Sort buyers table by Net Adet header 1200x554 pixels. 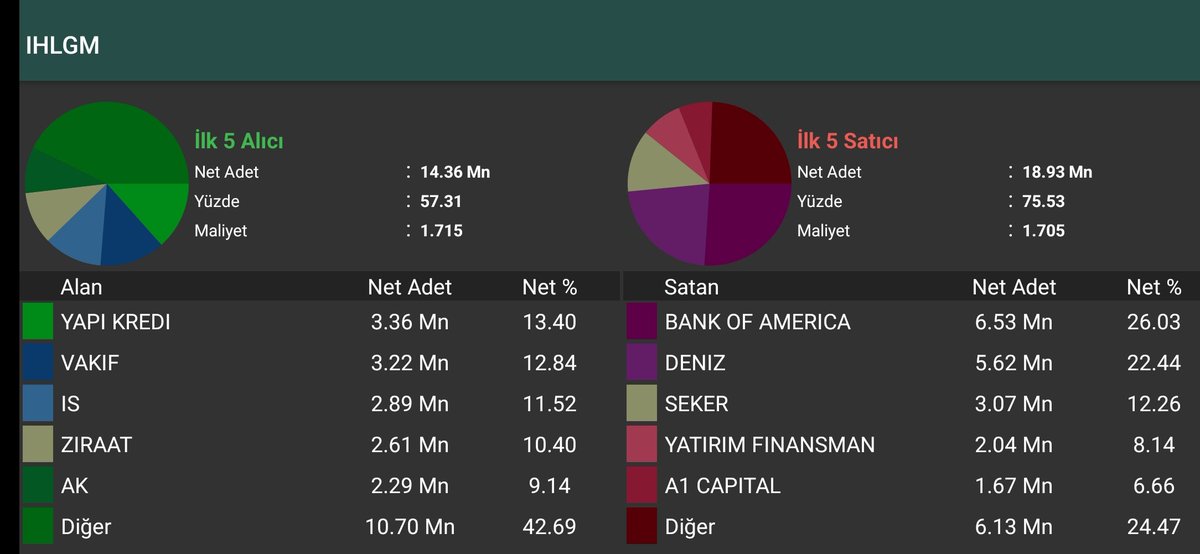(410, 287)
